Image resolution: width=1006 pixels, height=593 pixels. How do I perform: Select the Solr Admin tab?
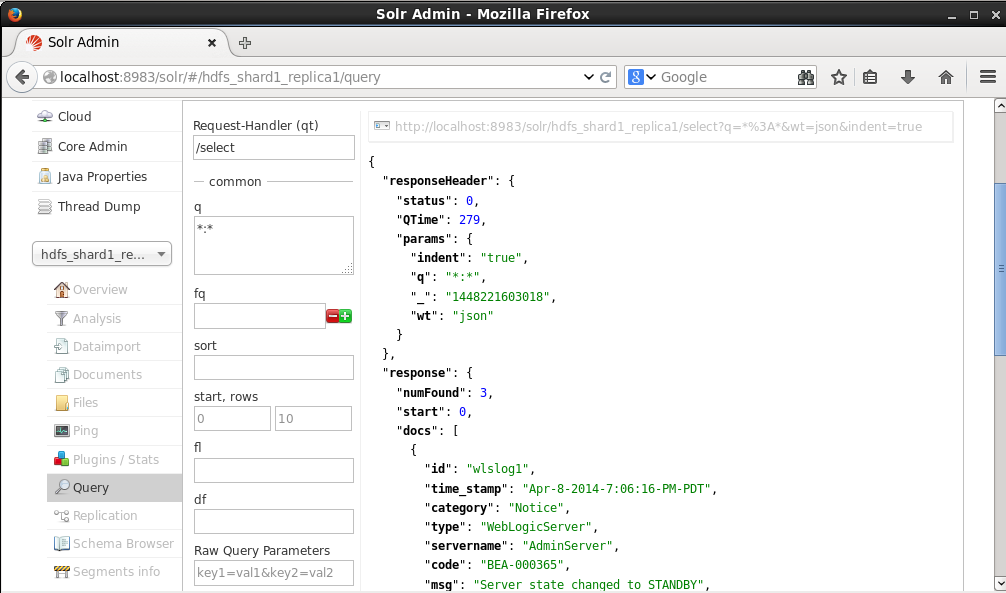[x=120, y=42]
